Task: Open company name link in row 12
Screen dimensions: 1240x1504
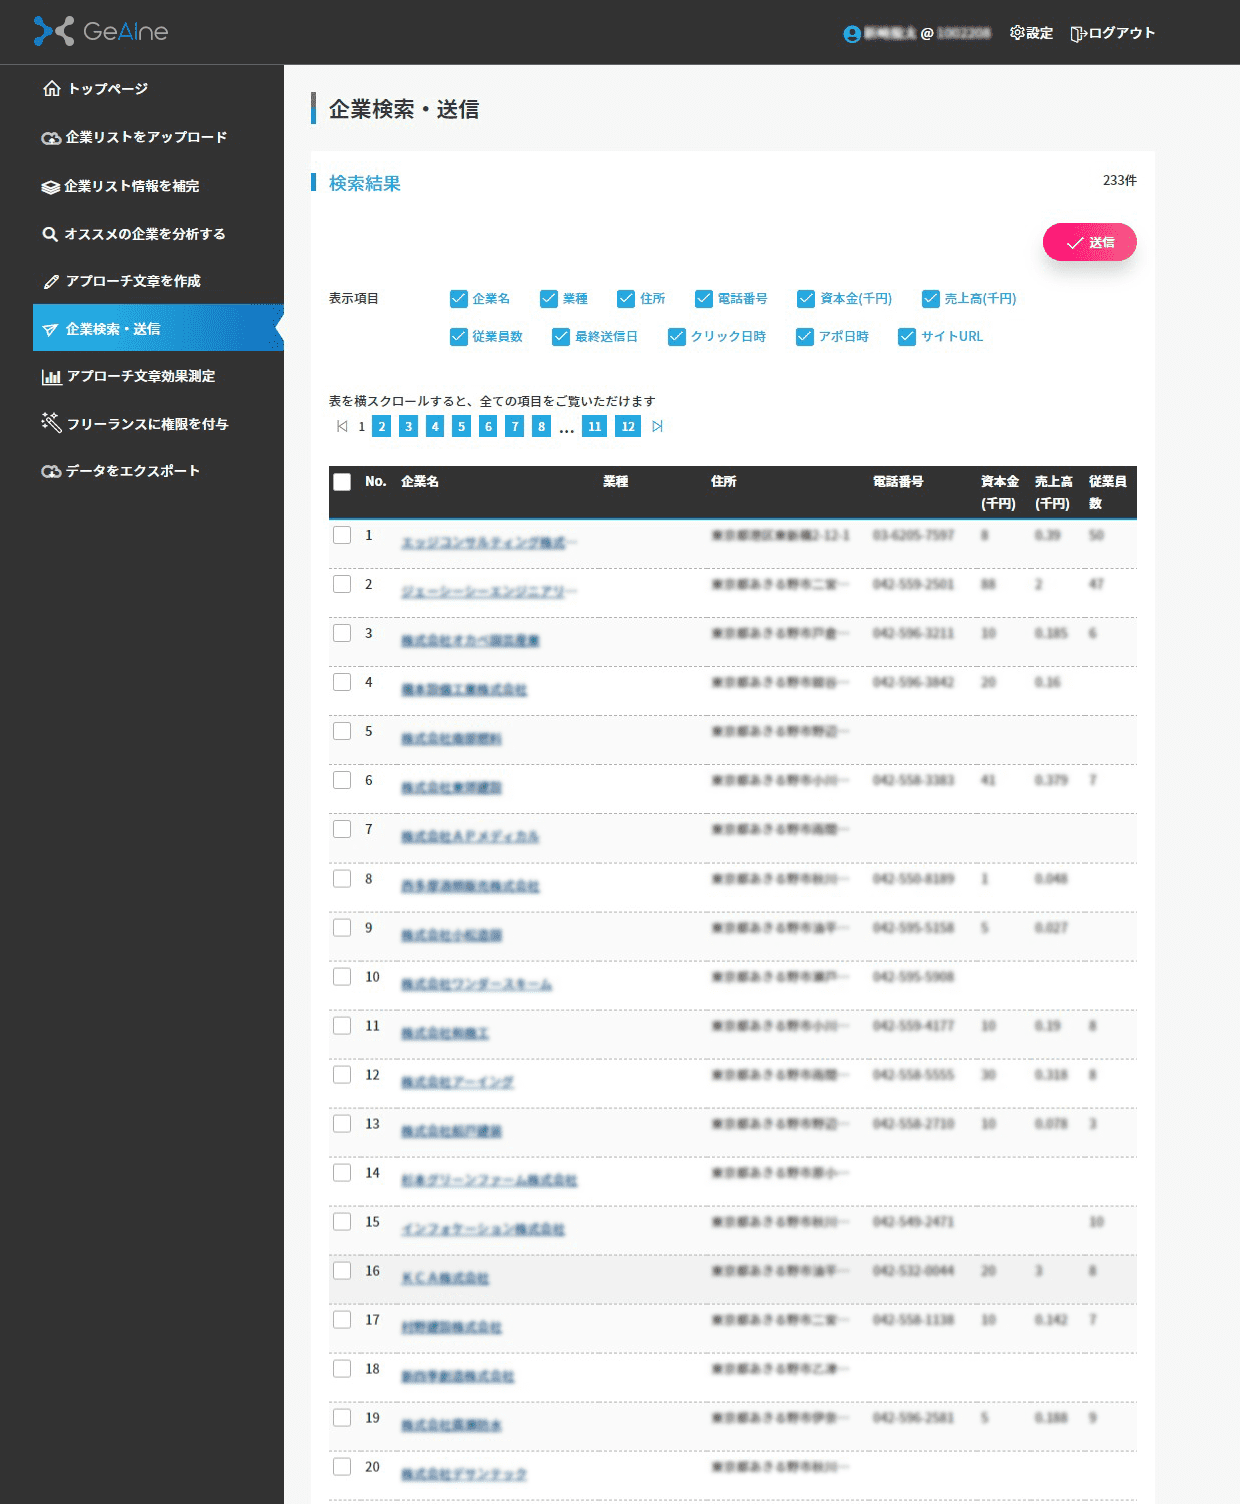Action: coord(457,1082)
